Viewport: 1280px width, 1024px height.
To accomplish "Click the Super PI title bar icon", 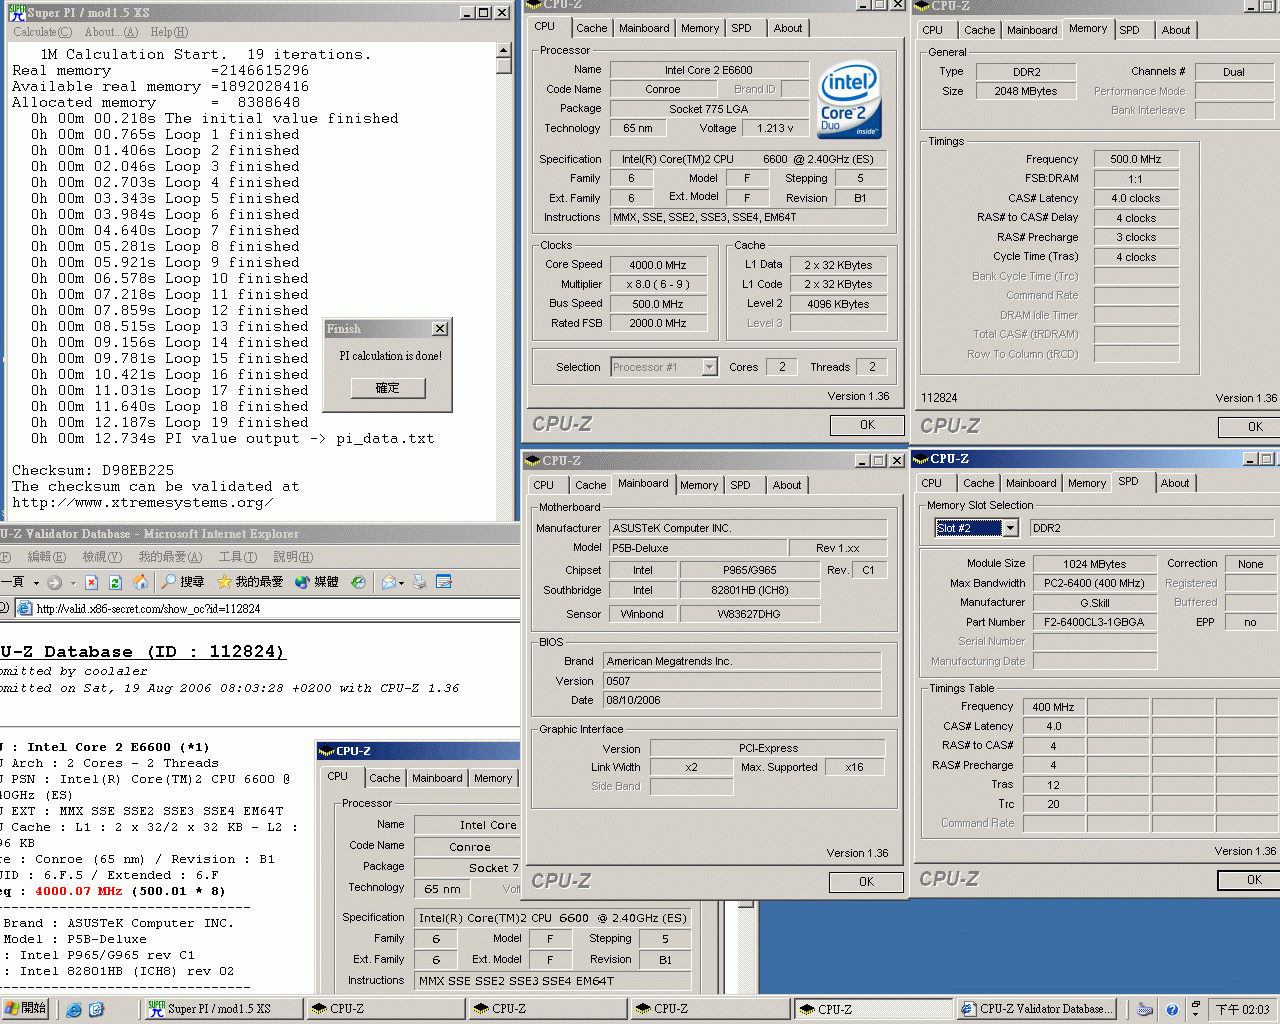I will (17, 12).
